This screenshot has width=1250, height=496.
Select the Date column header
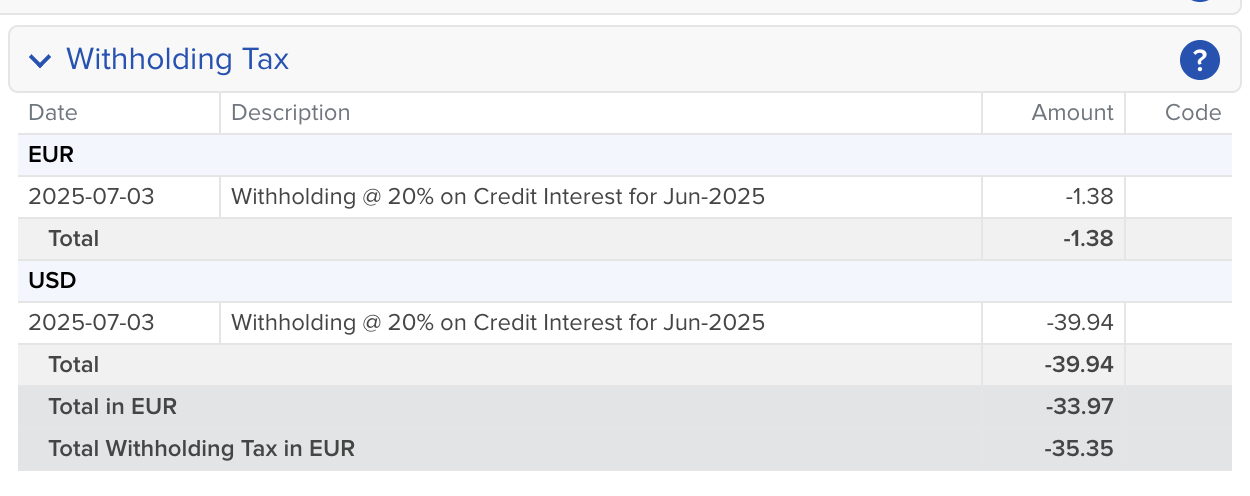[x=53, y=113]
